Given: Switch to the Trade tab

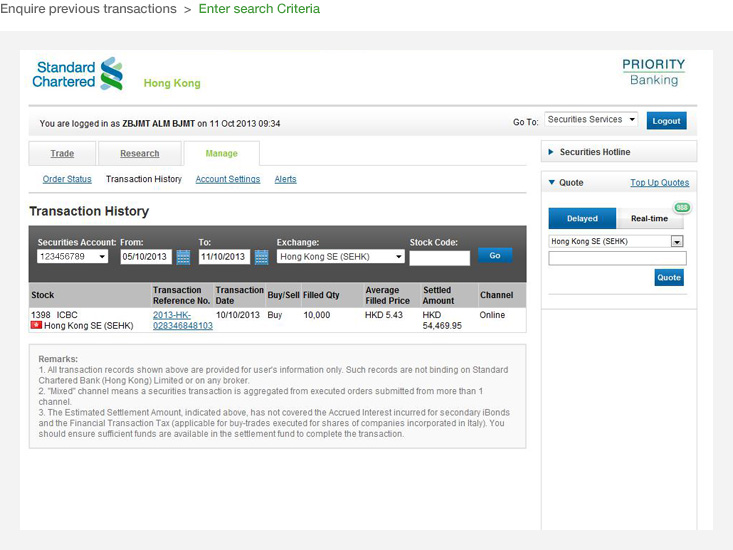Looking at the screenshot, I should 62,153.
